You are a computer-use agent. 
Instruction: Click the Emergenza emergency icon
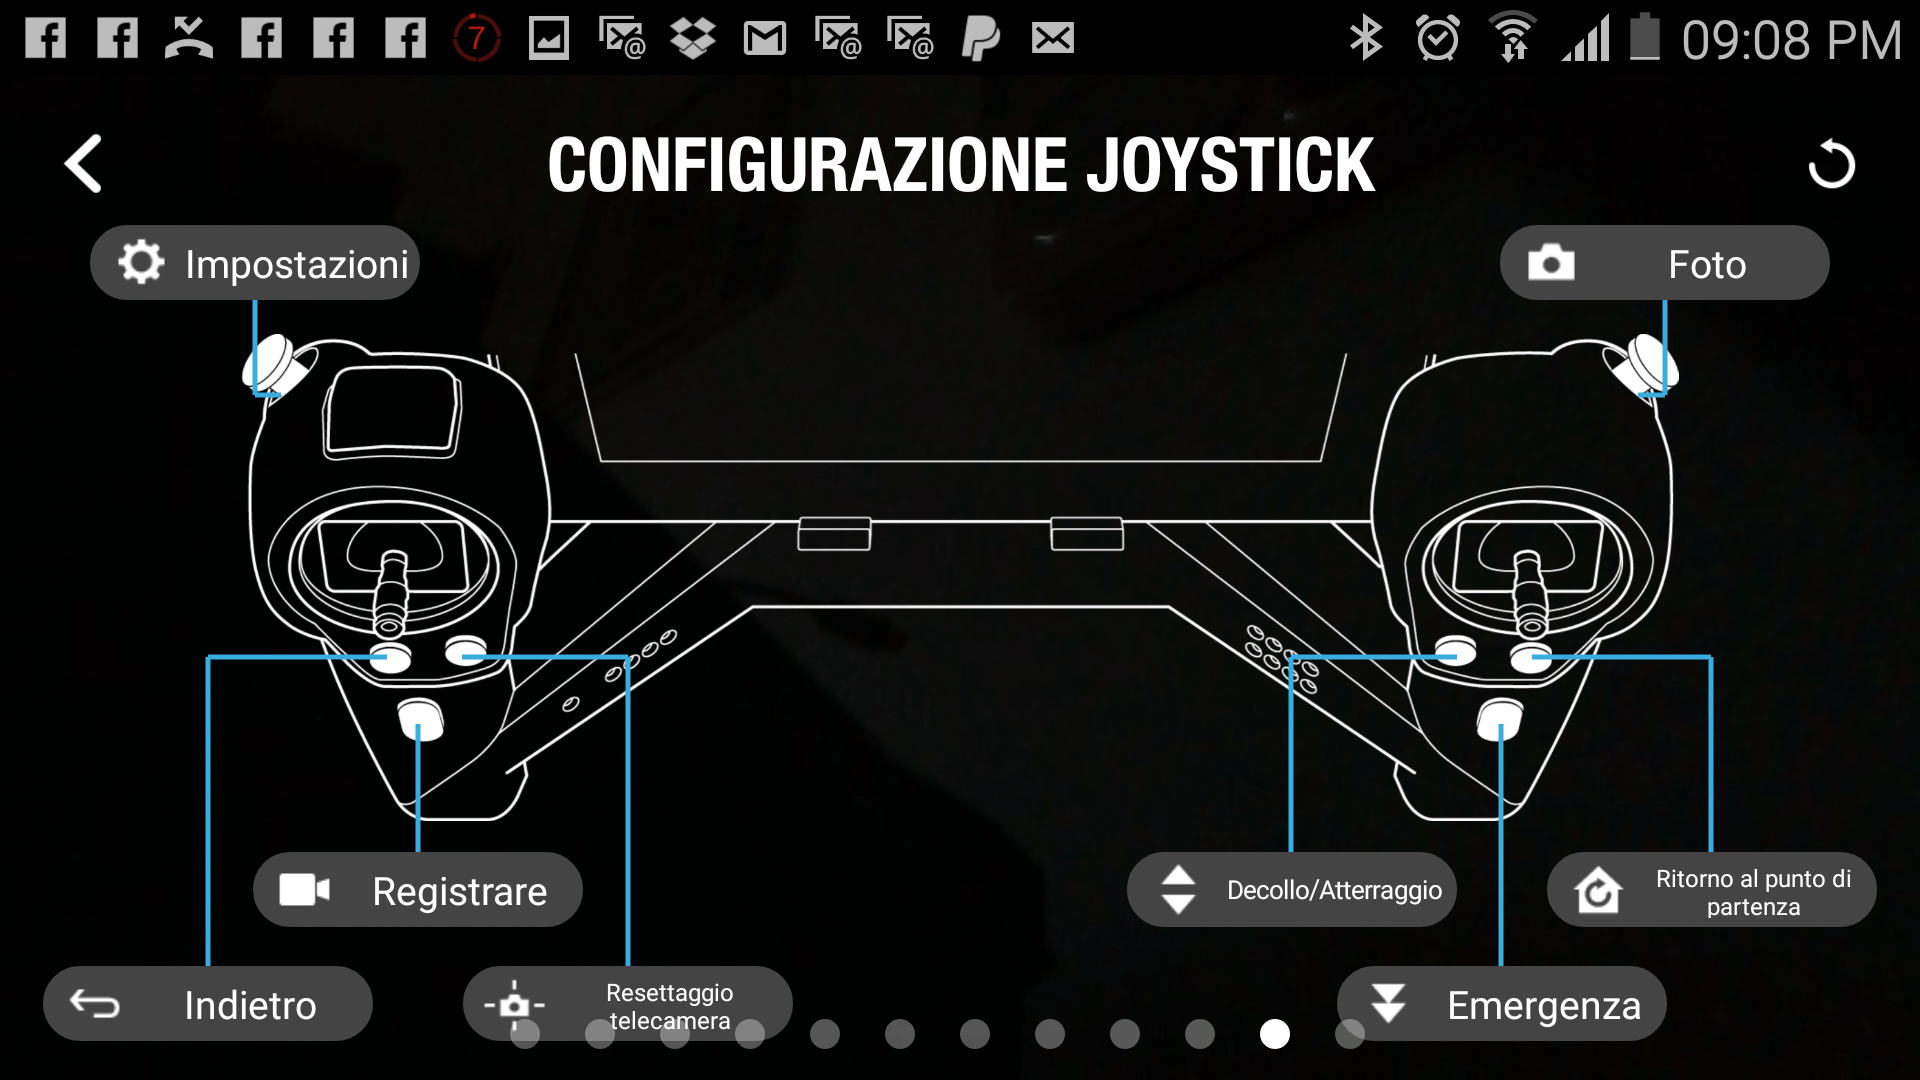[1391, 1004]
